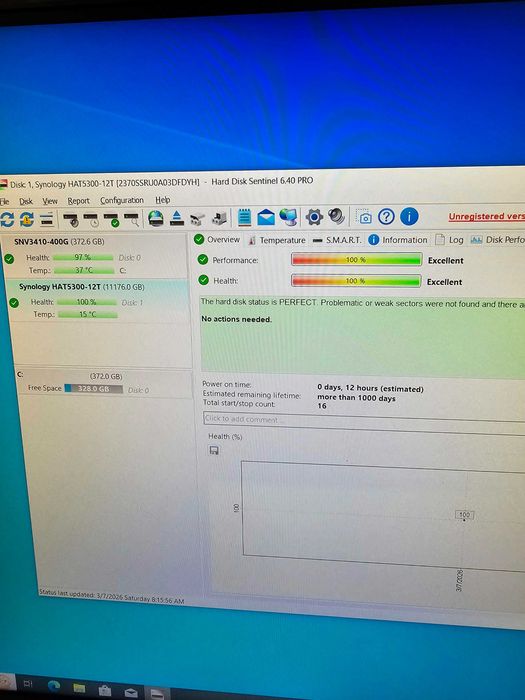
Task: Click the speaker sound icon
Action: (336, 217)
